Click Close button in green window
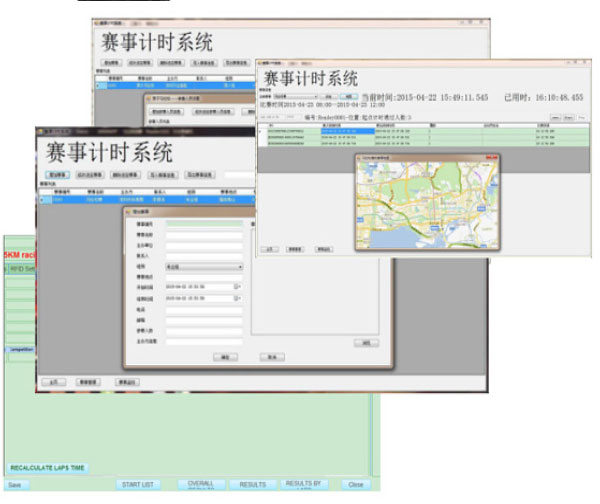 coord(356,485)
